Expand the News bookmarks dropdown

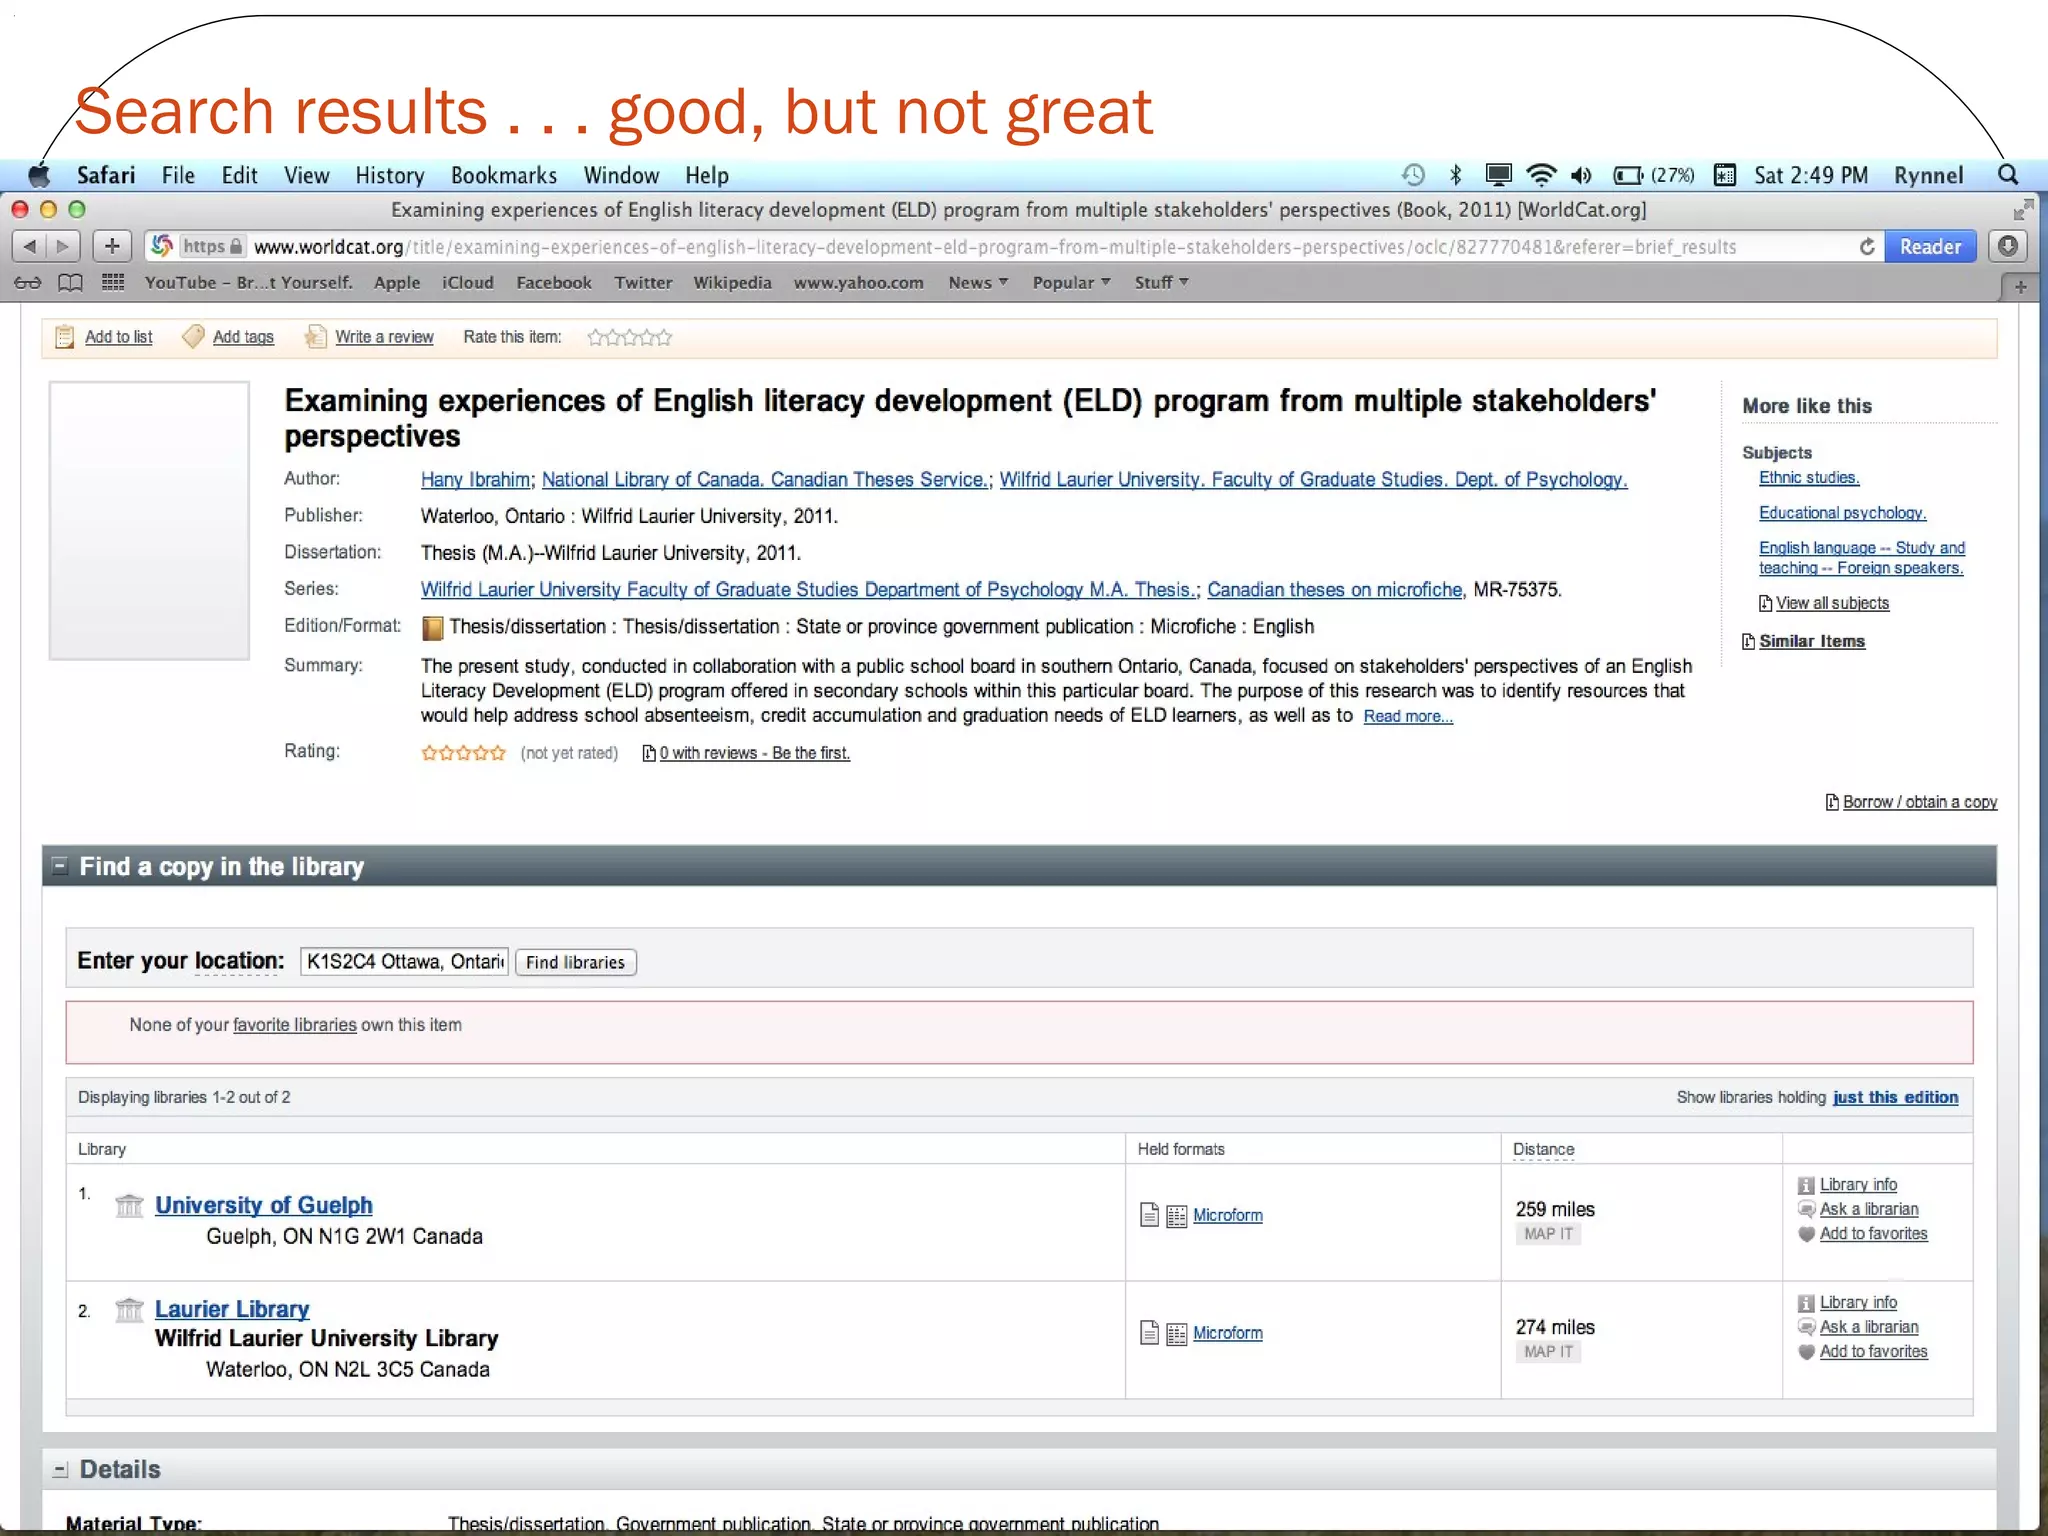[978, 282]
